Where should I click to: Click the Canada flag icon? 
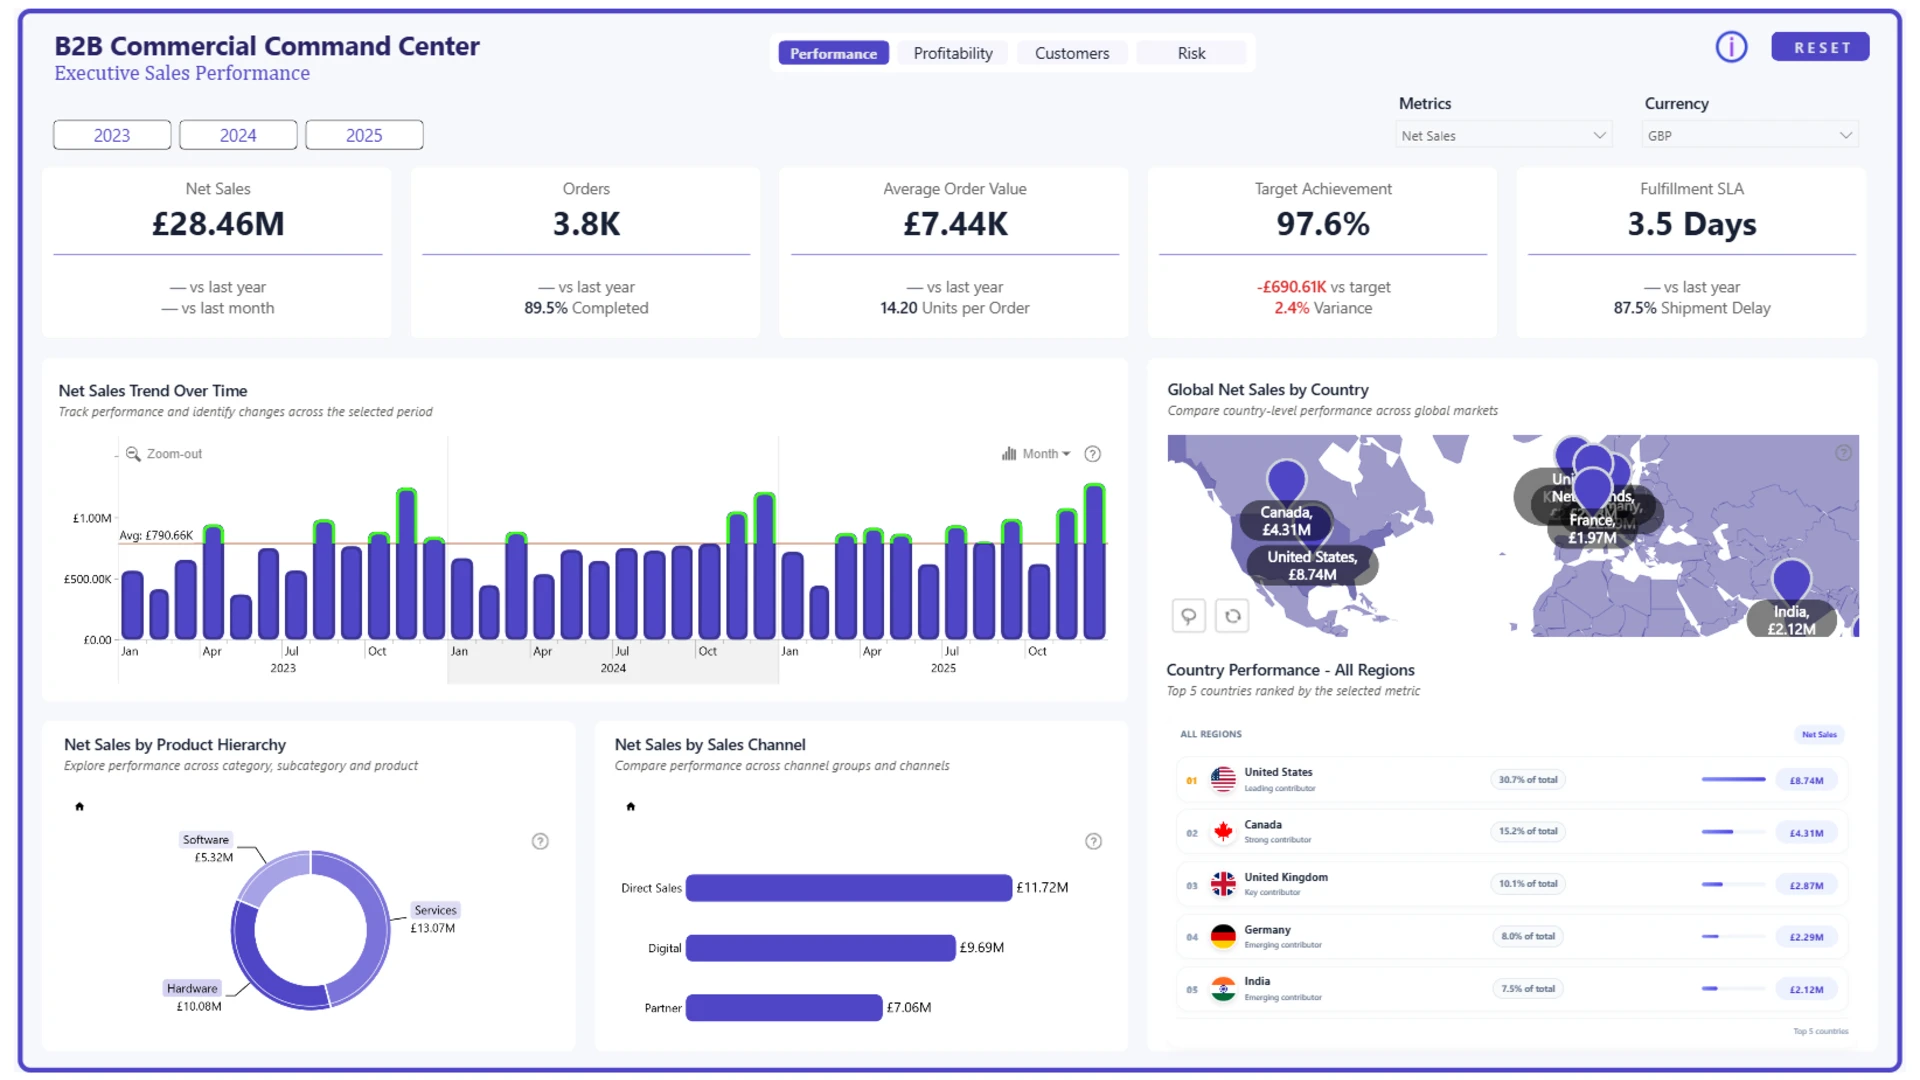1223,832
